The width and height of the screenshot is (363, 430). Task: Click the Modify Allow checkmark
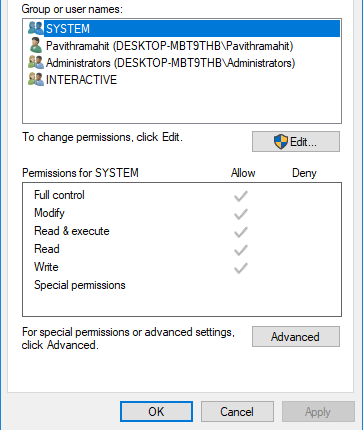241,214
